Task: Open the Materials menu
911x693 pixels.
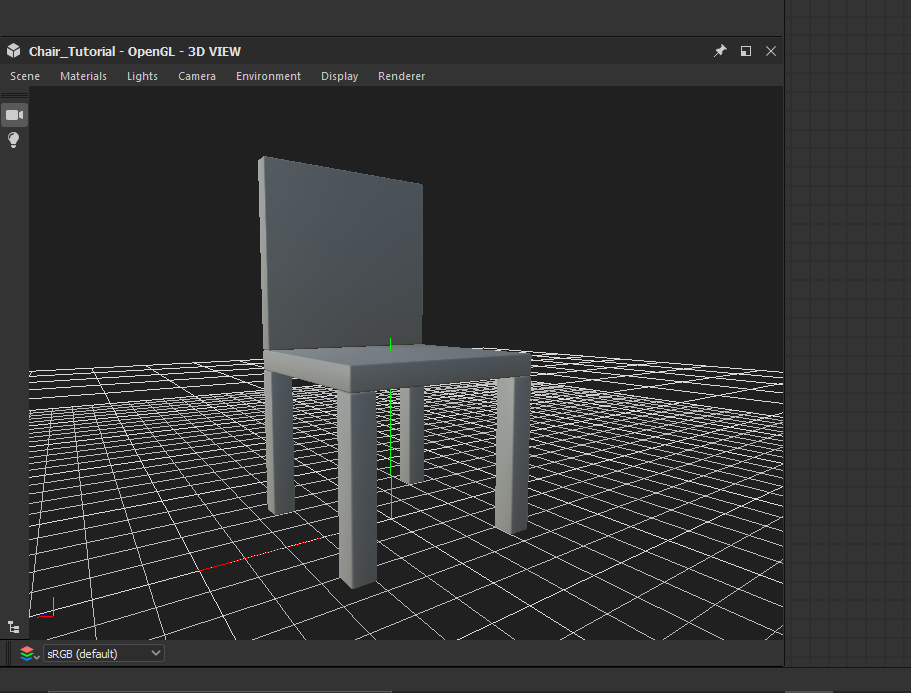Action: pyautogui.click(x=83, y=76)
